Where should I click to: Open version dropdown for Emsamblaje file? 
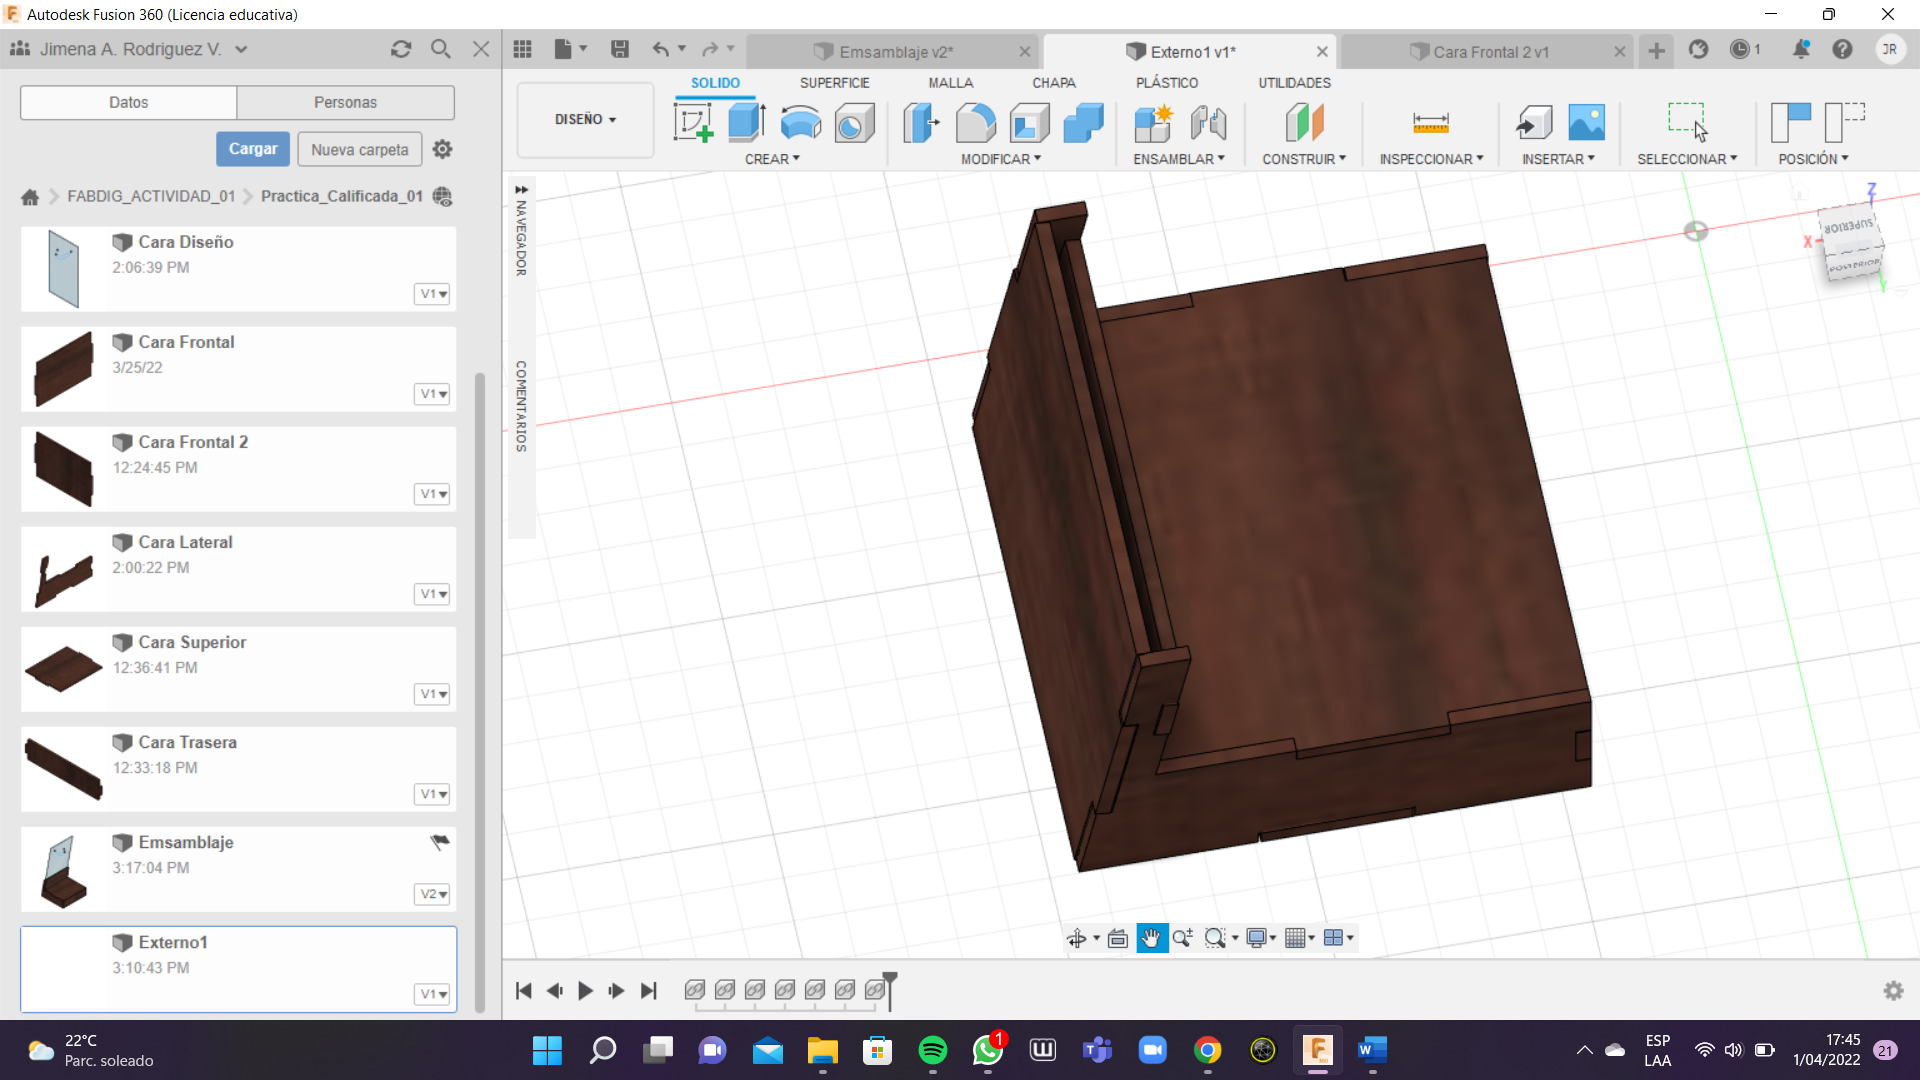click(433, 894)
